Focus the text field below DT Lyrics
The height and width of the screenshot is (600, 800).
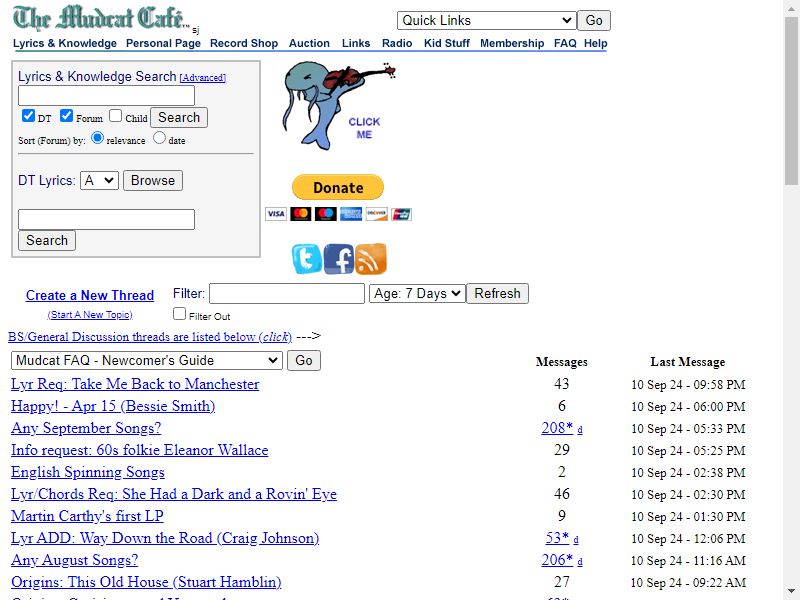coord(106,219)
